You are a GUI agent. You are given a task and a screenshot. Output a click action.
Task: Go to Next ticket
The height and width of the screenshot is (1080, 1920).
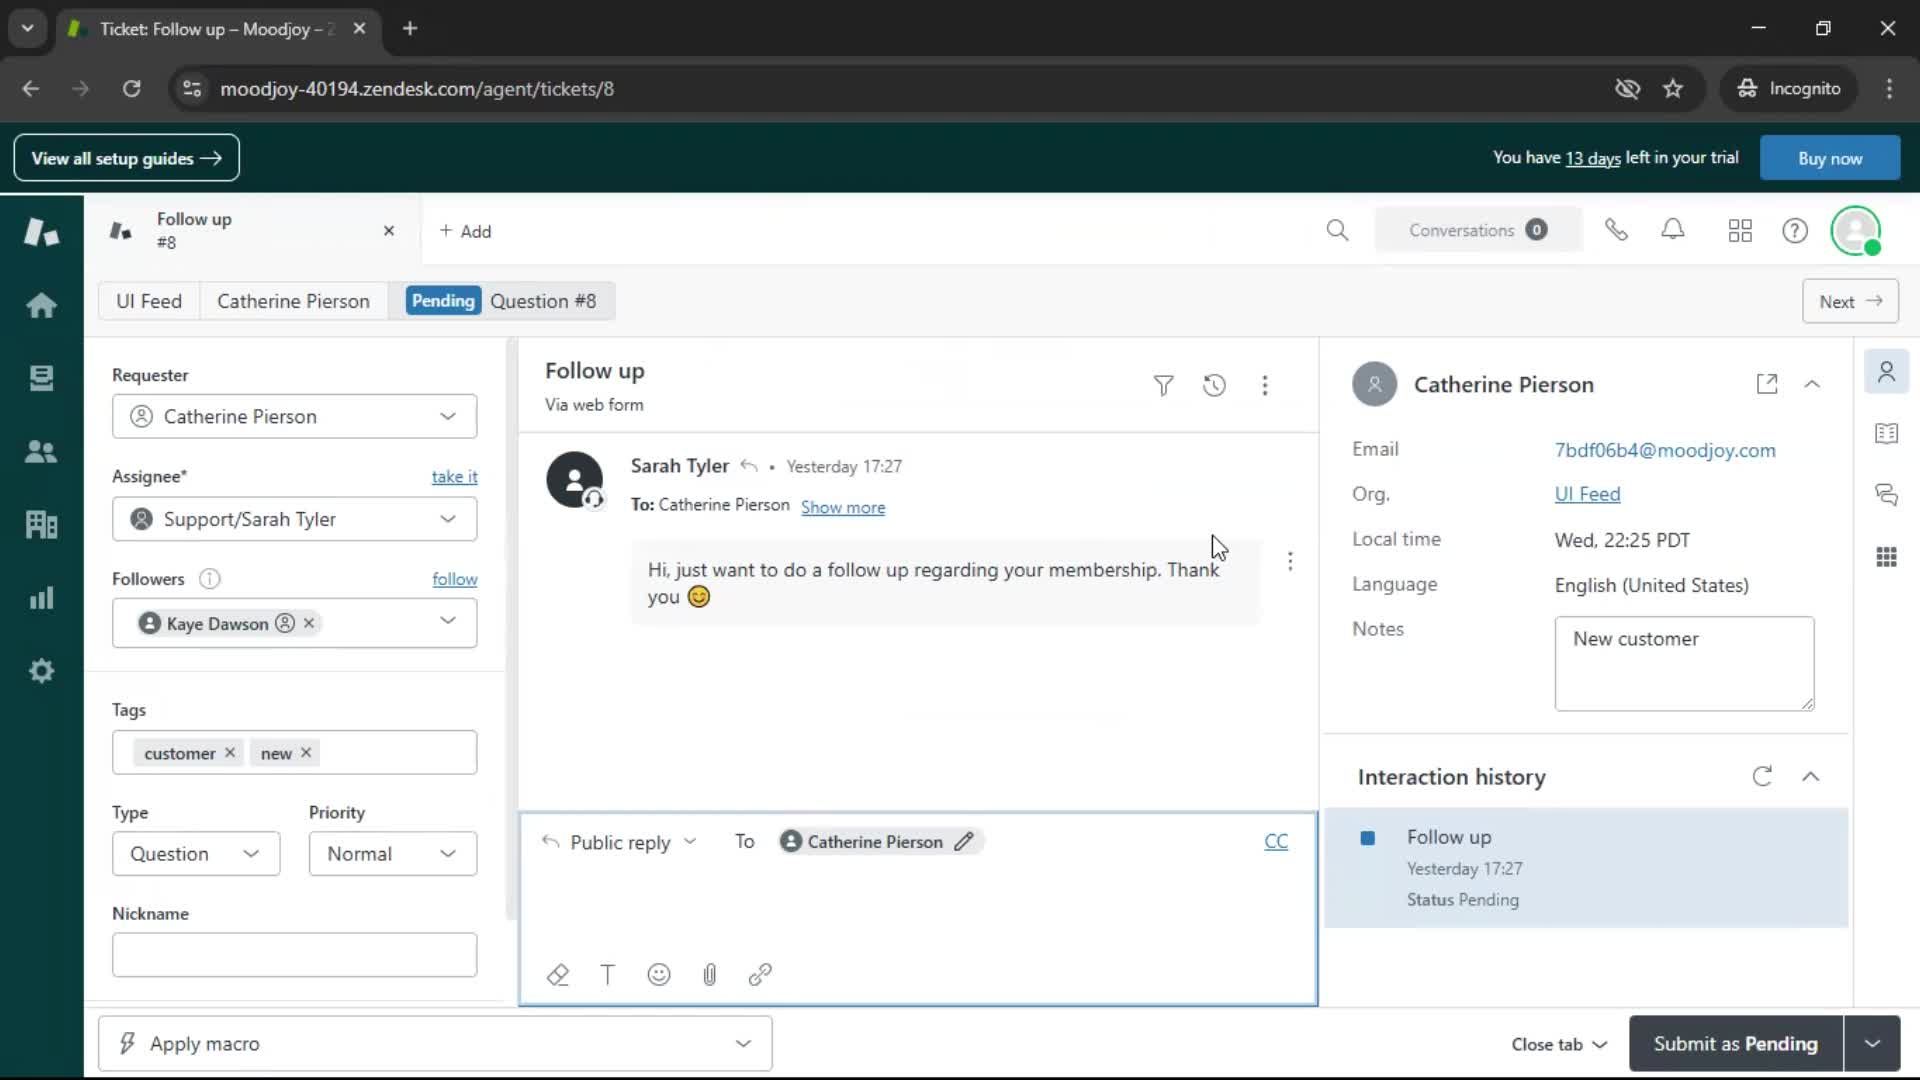pos(1850,301)
